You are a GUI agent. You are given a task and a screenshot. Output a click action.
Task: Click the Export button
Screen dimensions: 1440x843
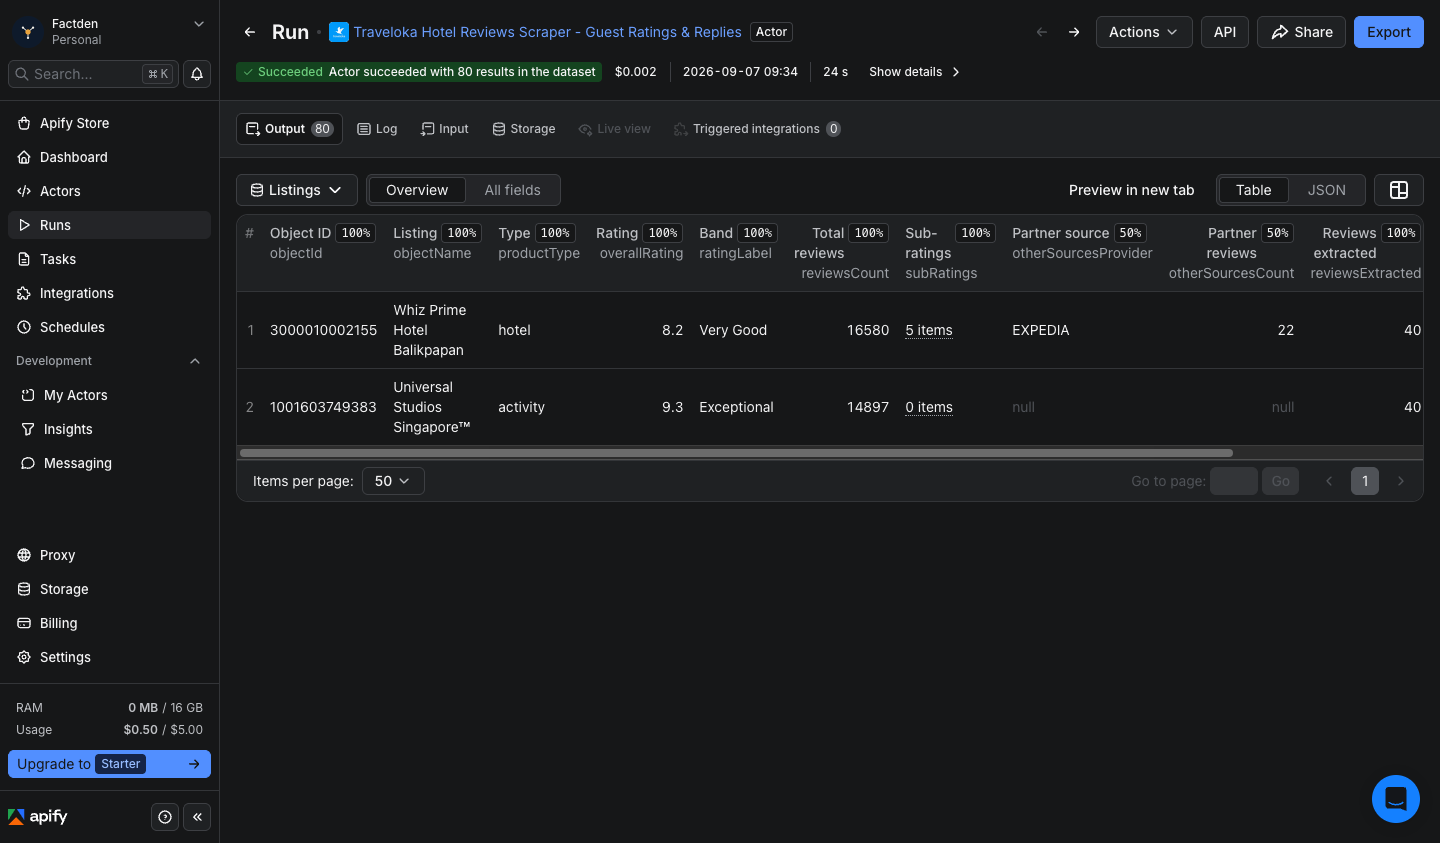click(1389, 32)
